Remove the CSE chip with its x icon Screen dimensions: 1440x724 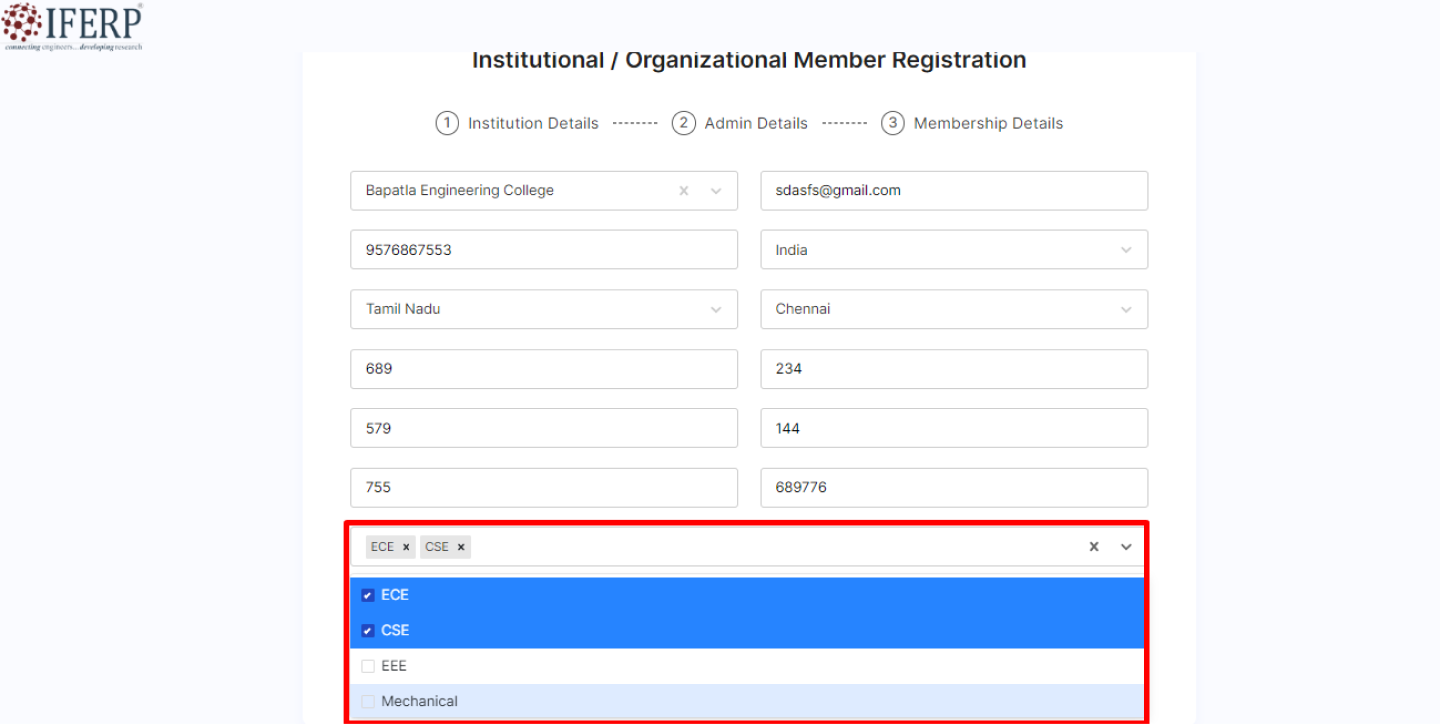pos(460,546)
